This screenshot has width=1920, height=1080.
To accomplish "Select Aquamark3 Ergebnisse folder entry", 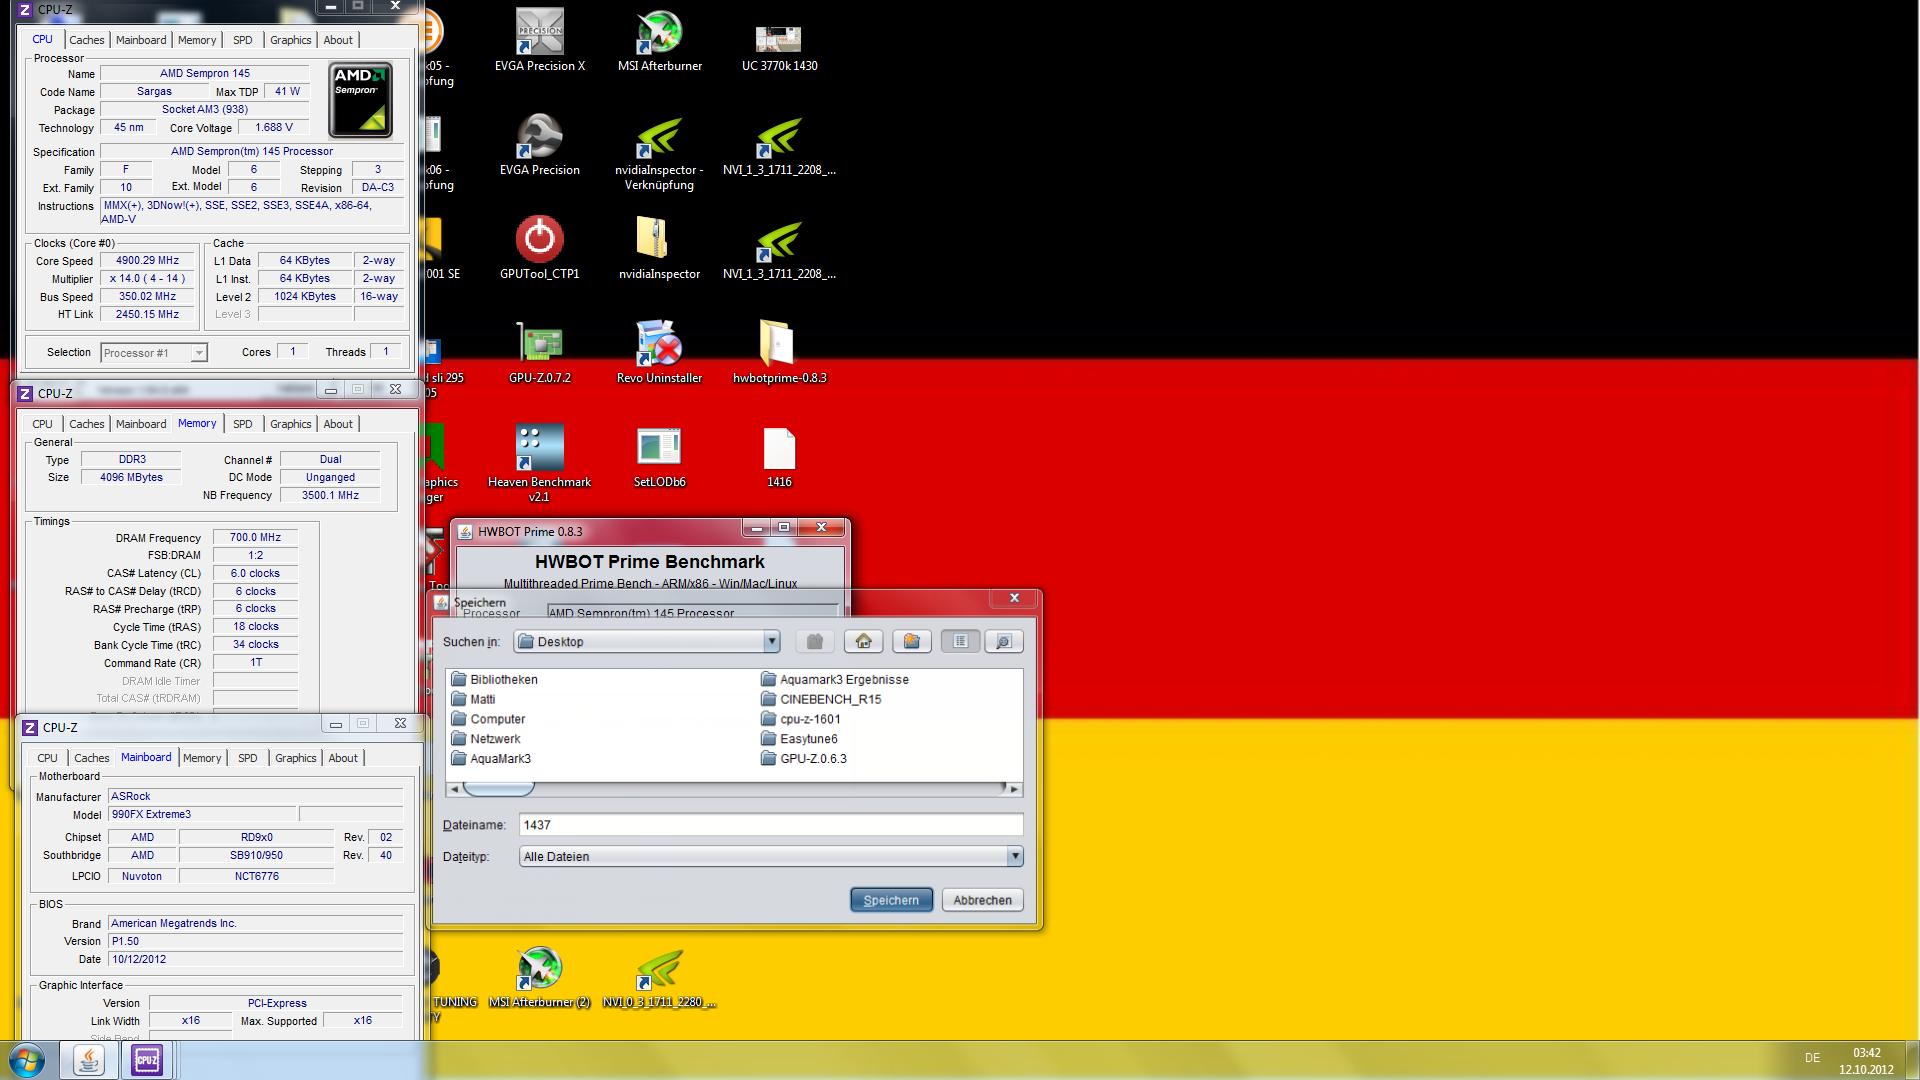I will [x=835, y=679].
